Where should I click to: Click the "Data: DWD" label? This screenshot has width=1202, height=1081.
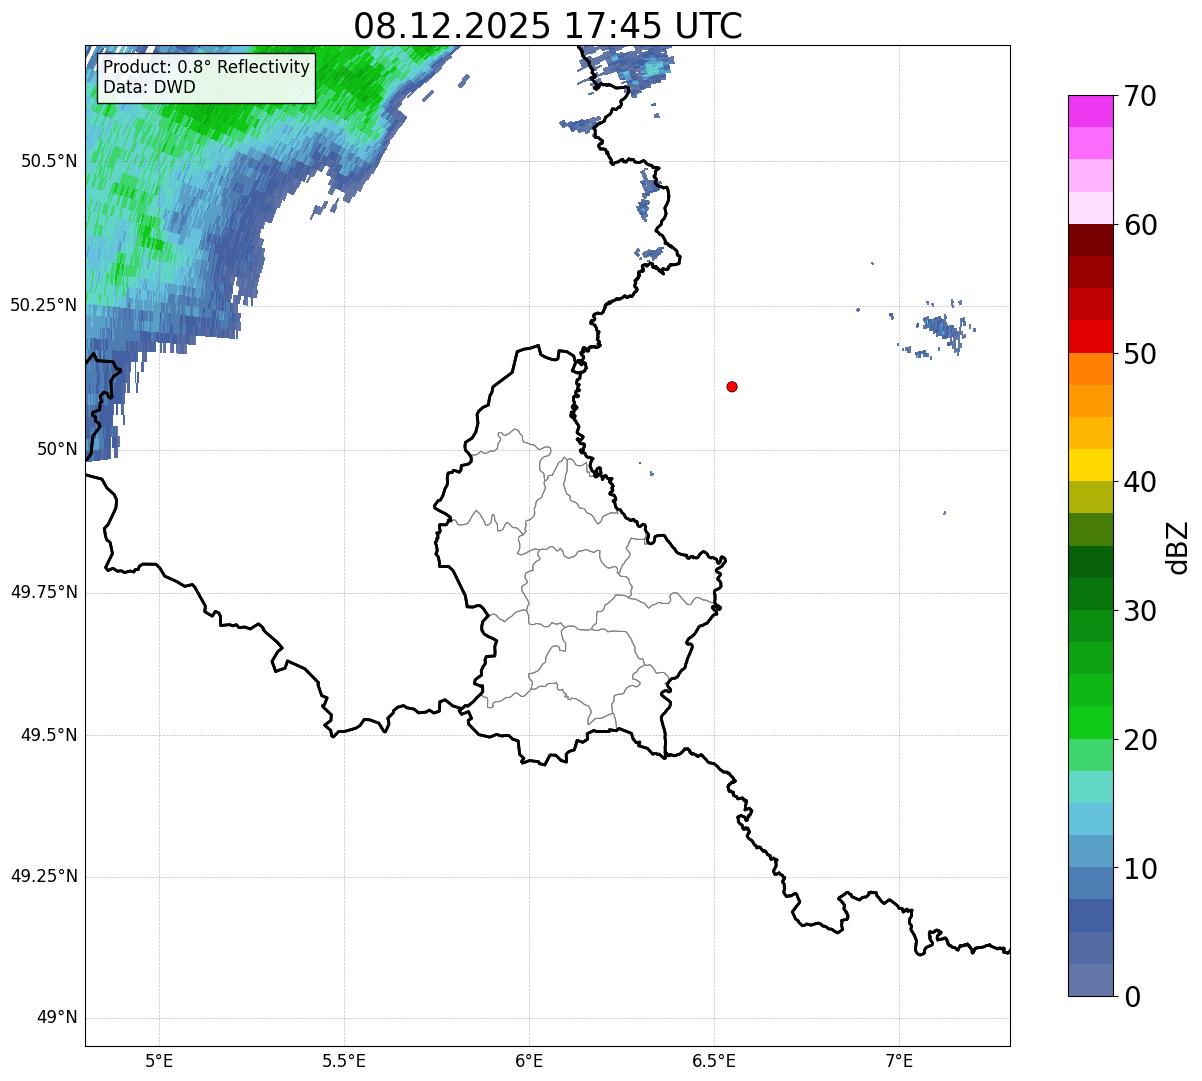click(x=150, y=87)
